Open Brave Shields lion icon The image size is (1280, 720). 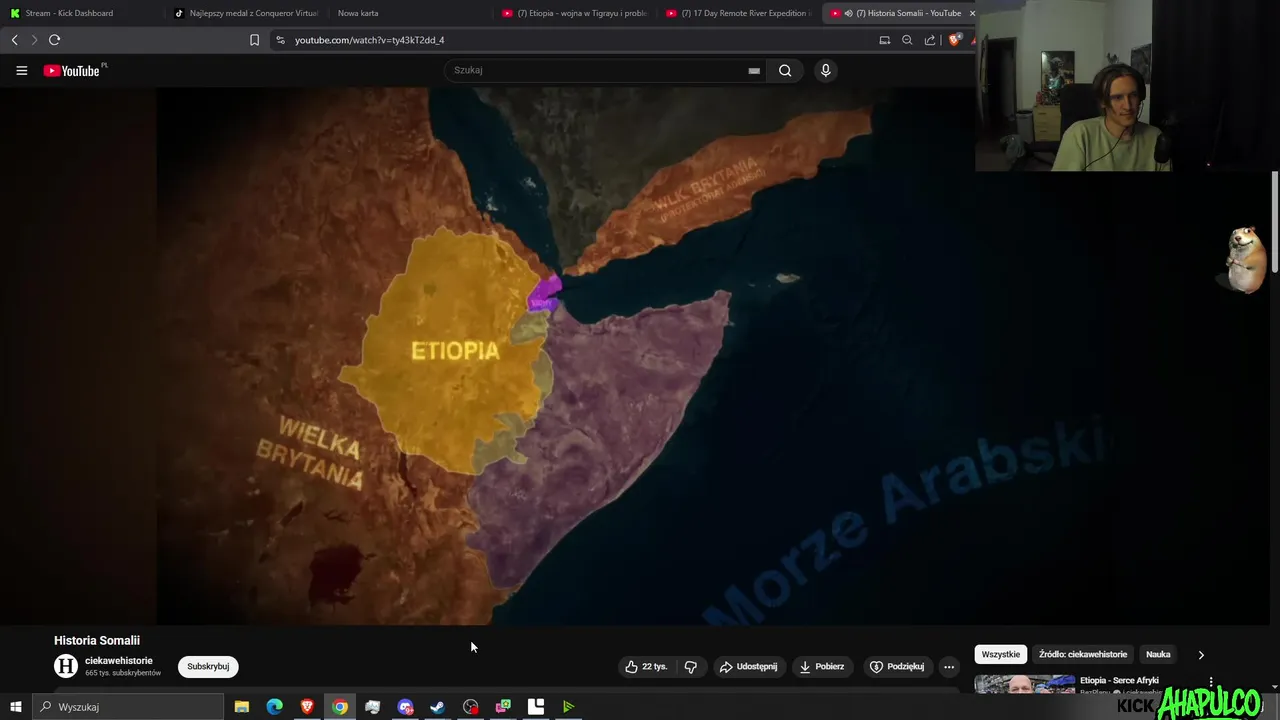tap(954, 40)
